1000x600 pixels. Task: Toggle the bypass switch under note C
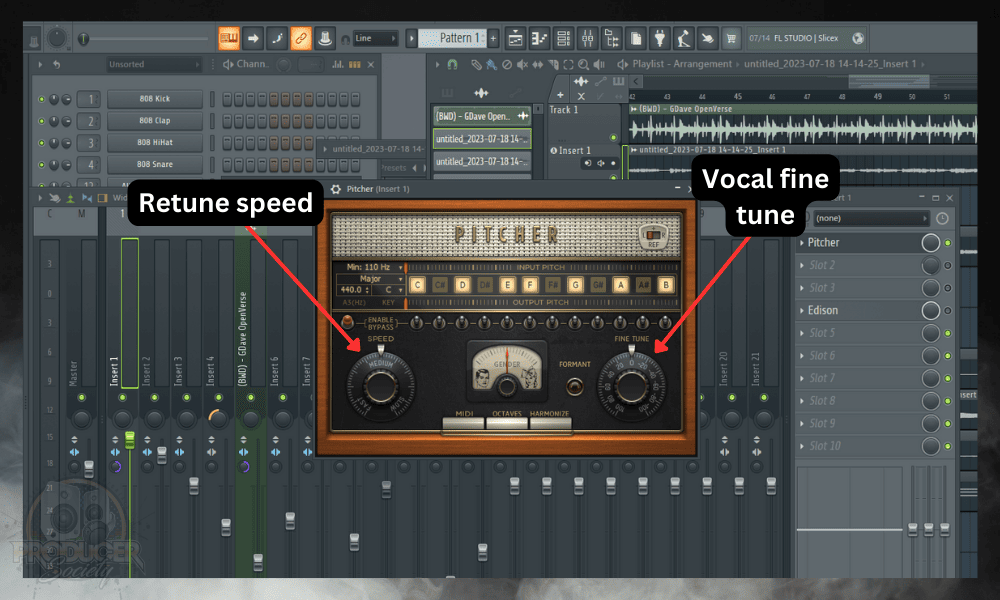pyautogui.click(x=417, y=323)
